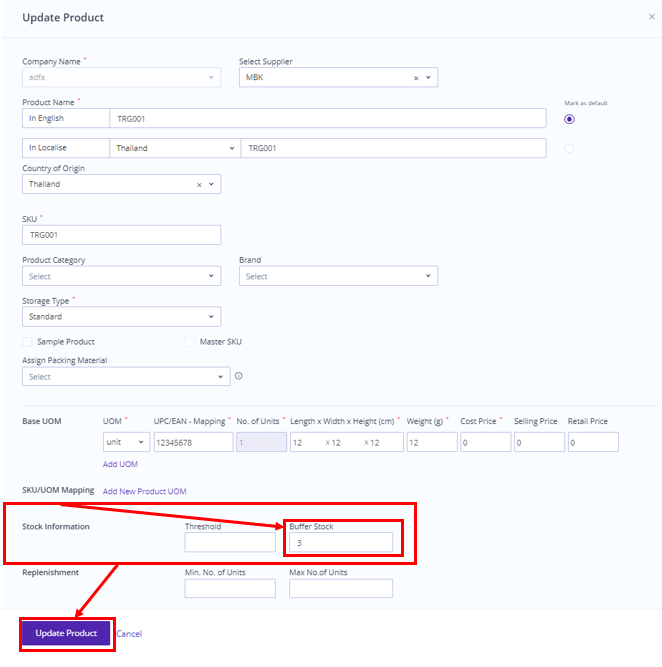Click the SKU/UOM Mapping label
The image size is (662, 667).
point(58,490)
